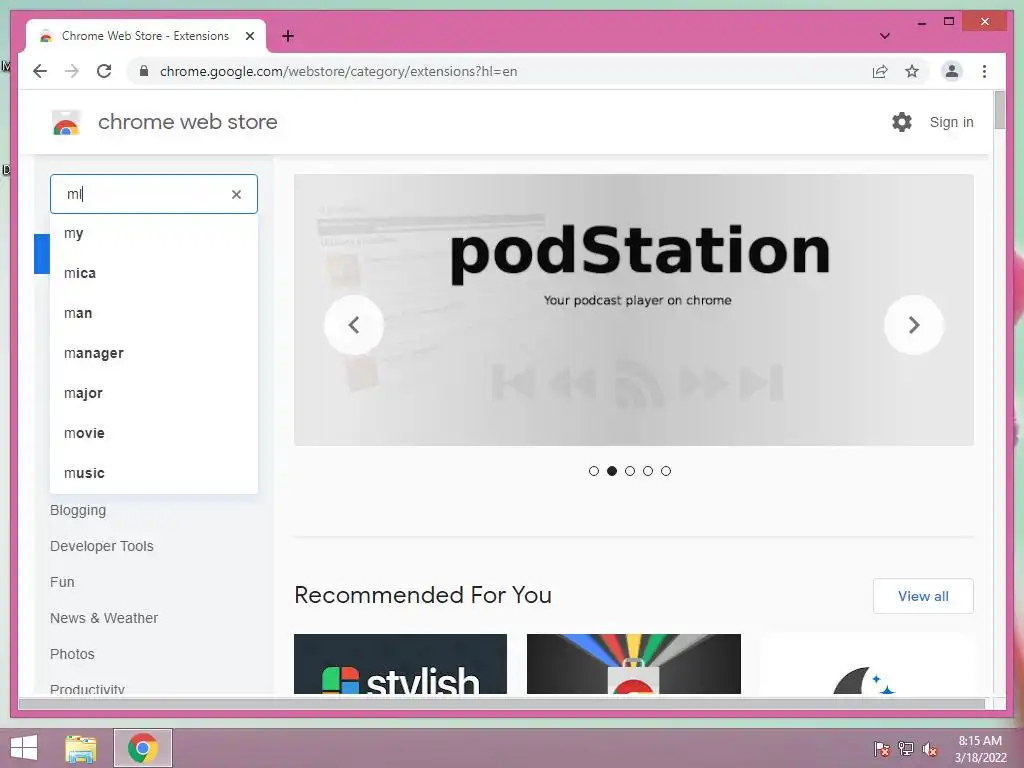Close the Chrome Web Store tab
This screenshot has height=768, width=1024.
point(249,36)
